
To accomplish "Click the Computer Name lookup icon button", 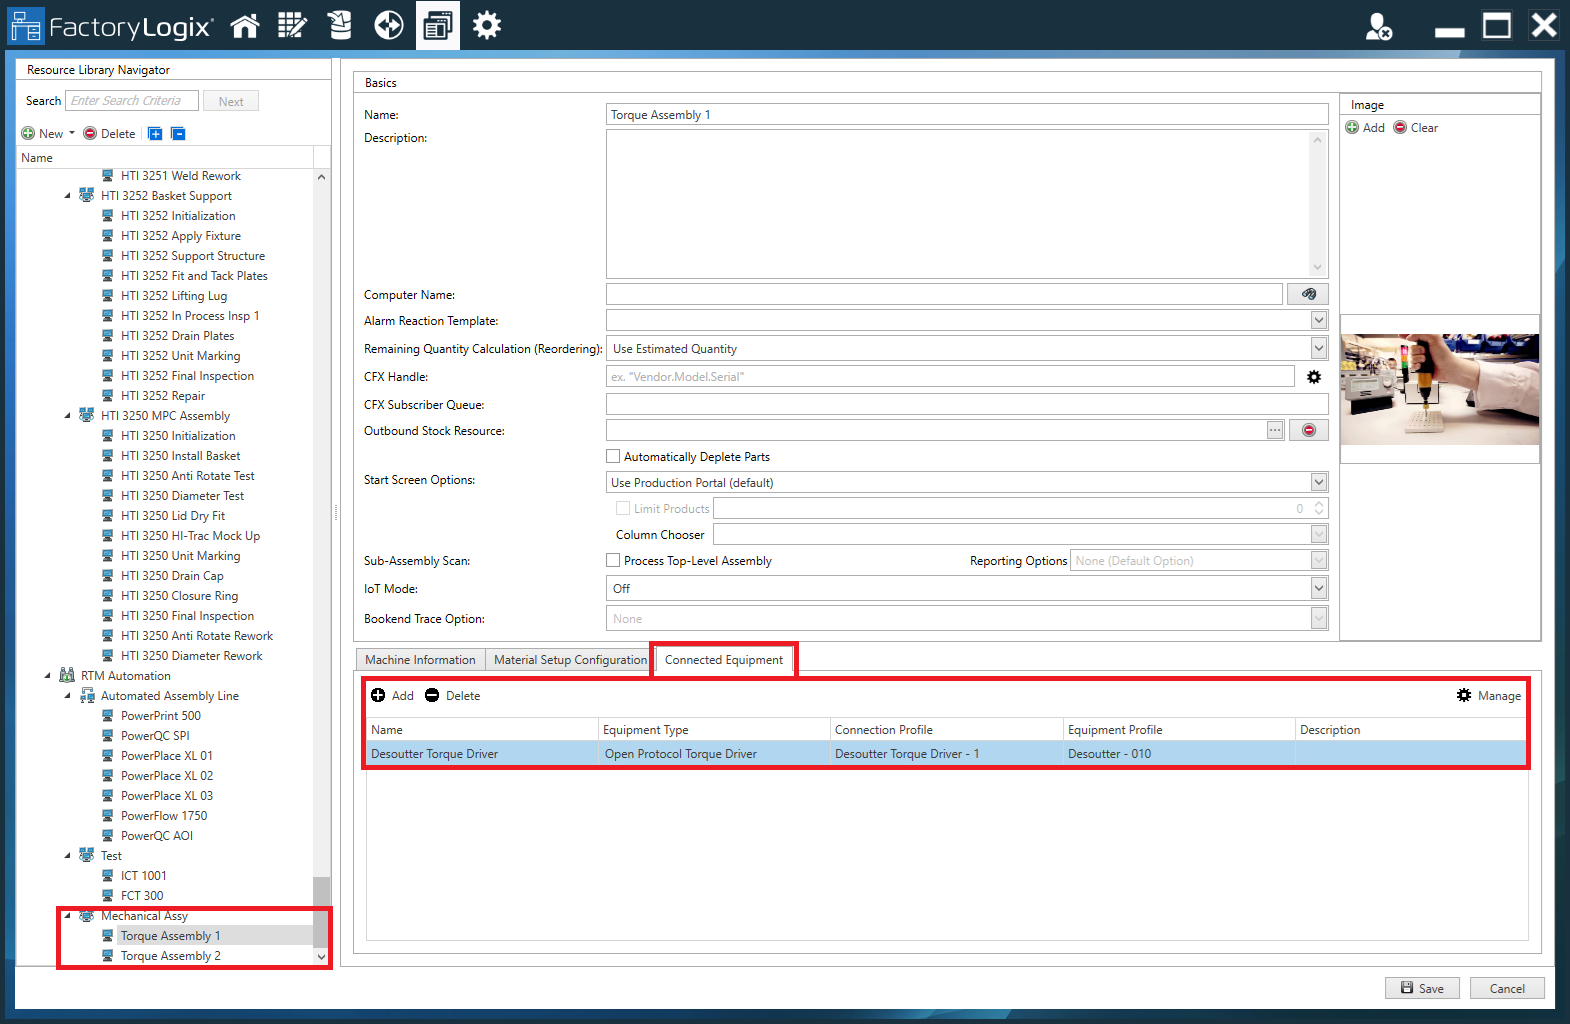I will click(1308, 294).
